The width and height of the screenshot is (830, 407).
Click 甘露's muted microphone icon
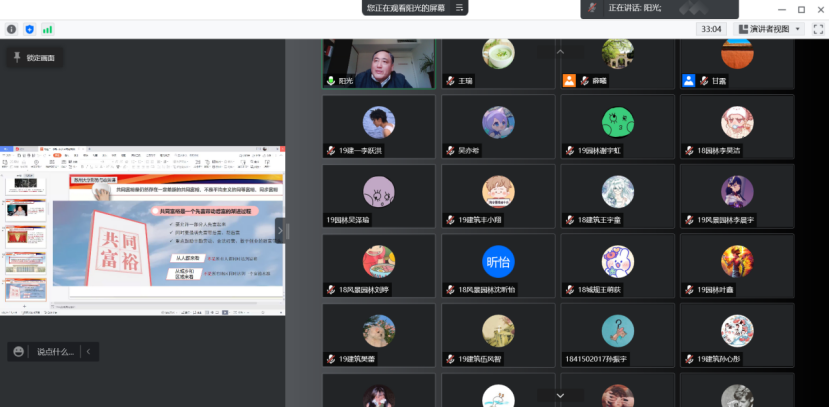pos(704,80)
